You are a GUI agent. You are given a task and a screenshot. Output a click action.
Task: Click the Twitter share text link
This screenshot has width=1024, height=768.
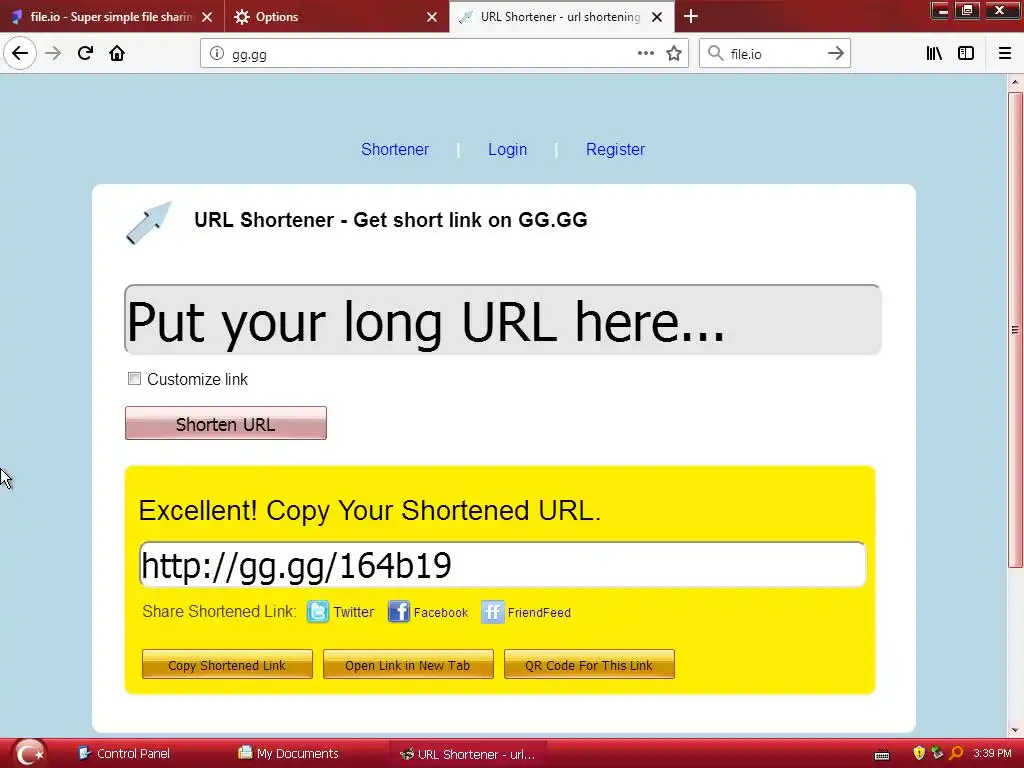point(353,613)
